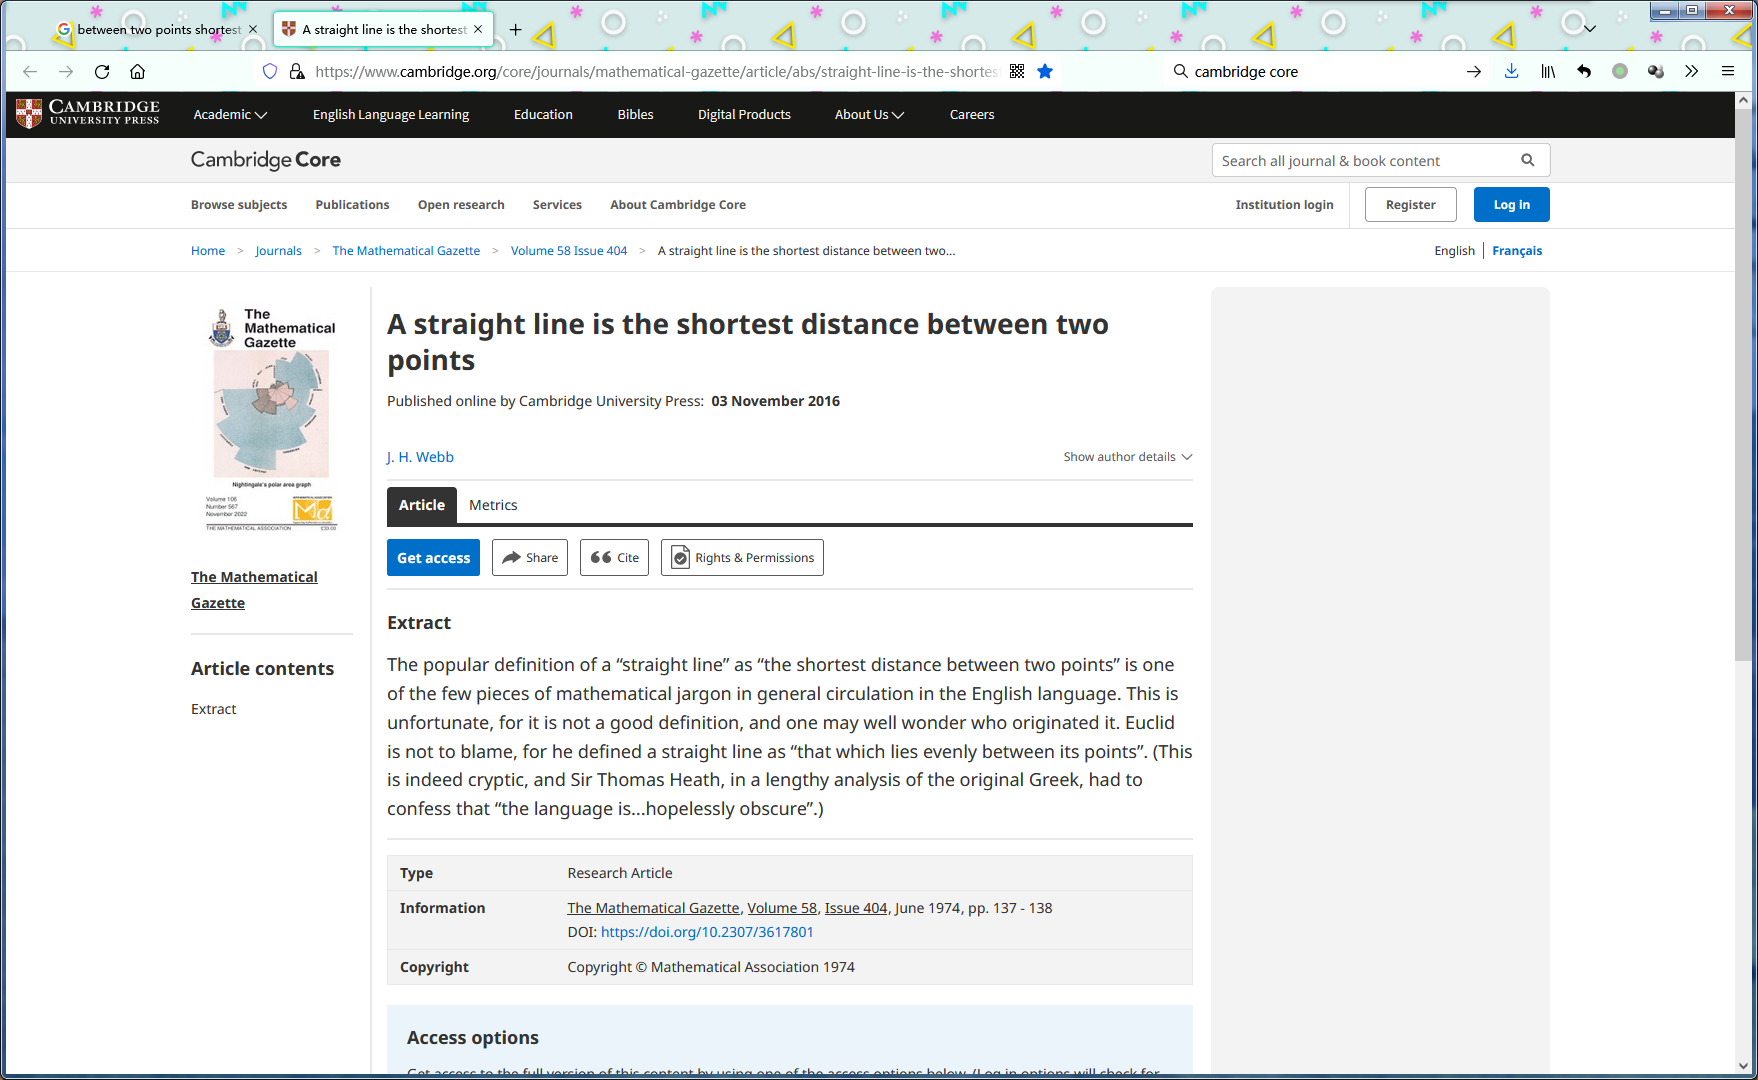
Task: Open Browse subjects
Action: [239, 205]
